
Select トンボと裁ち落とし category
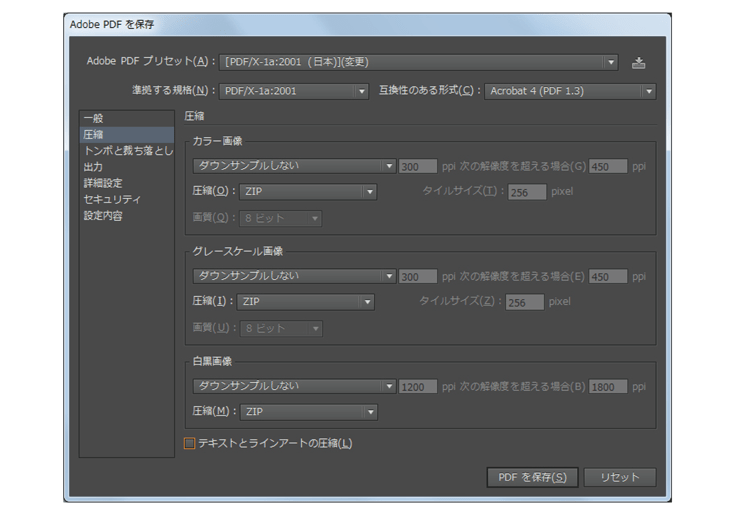[x=127, y=150]
